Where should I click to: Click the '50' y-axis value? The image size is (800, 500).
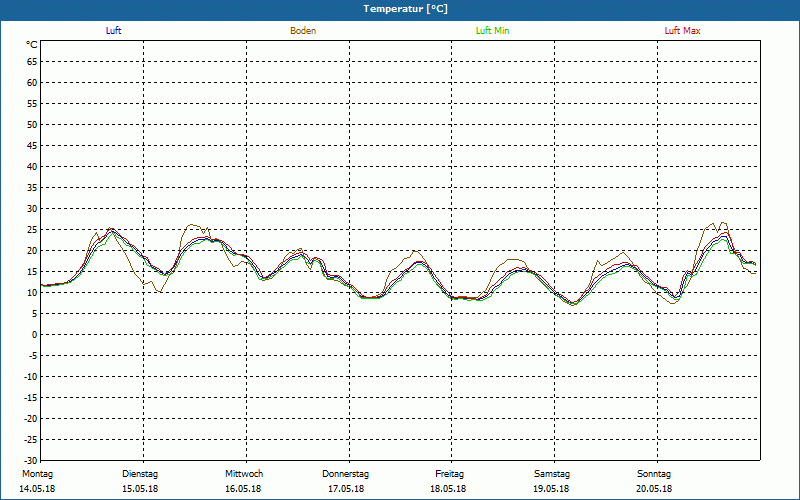tap(32, 124)
